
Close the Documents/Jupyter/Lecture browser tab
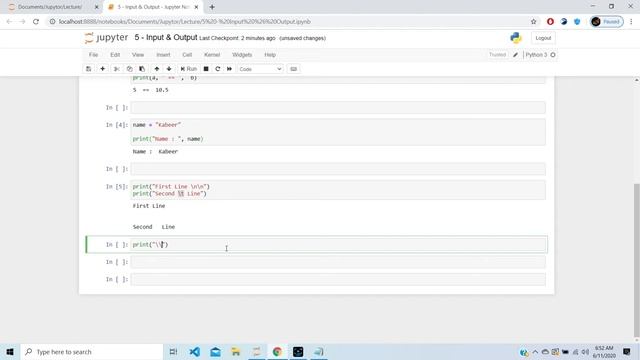pos(96,7)
